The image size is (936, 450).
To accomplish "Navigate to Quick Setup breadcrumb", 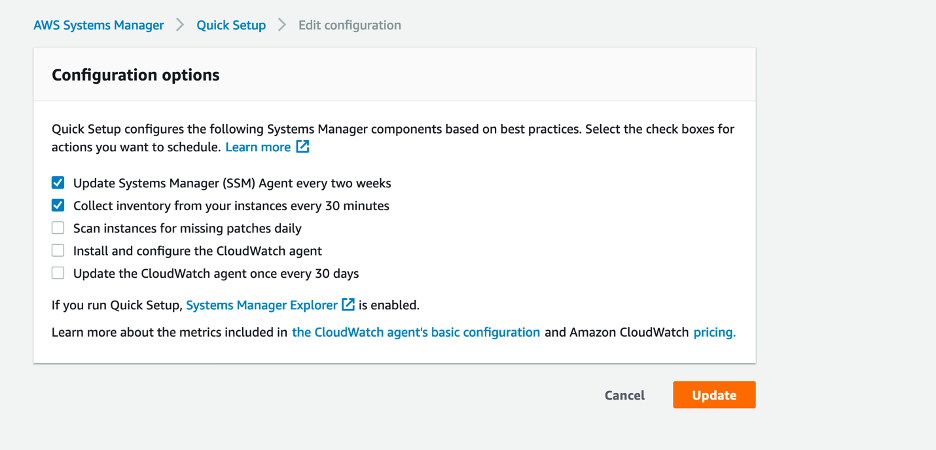I will (231, 25).
